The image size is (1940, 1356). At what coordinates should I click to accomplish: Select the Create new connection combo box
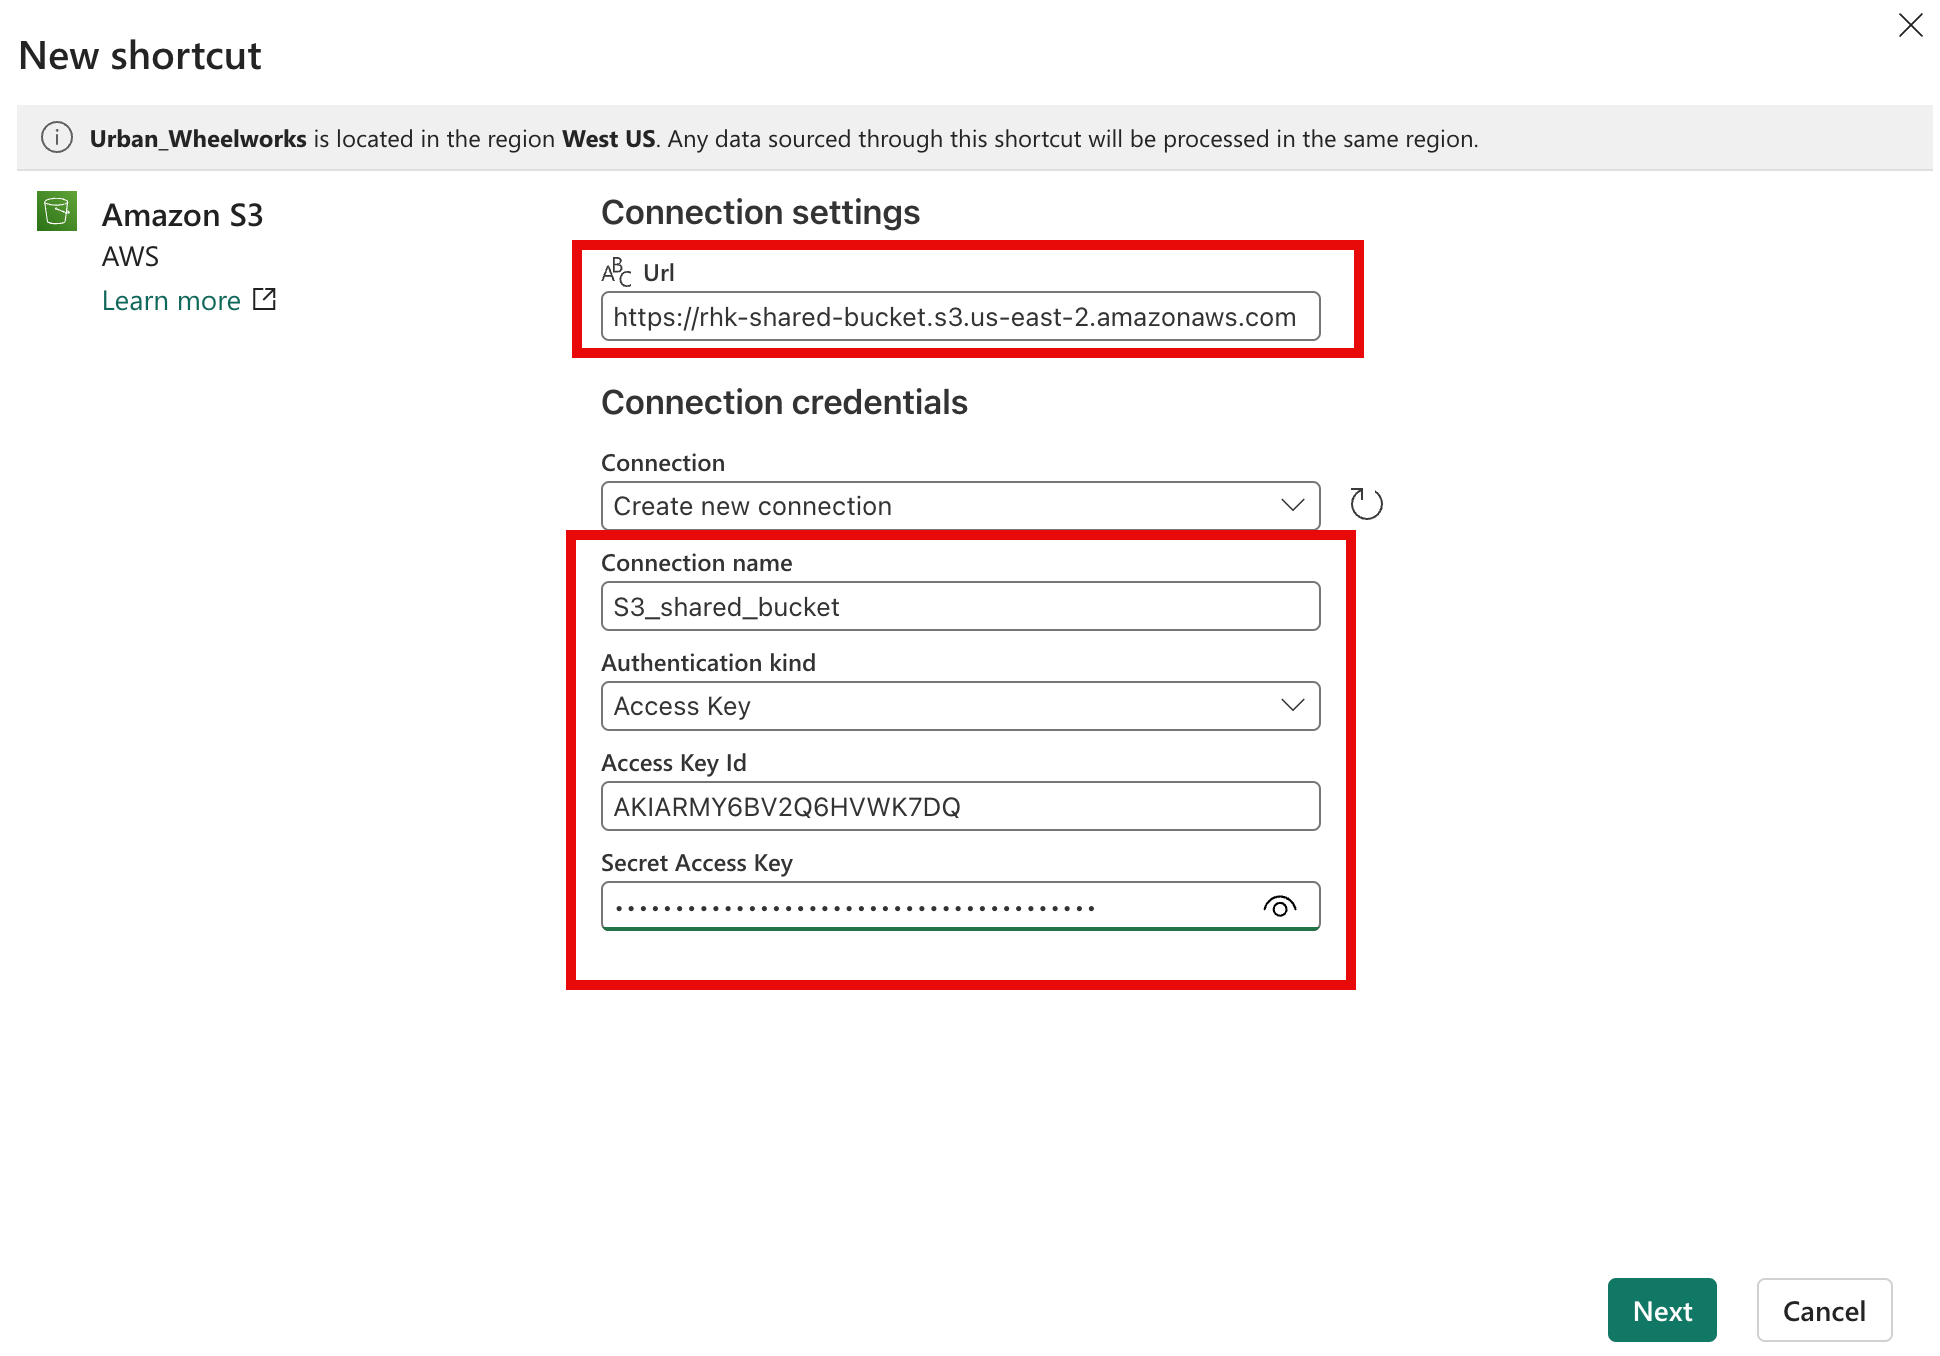(940, 506)
